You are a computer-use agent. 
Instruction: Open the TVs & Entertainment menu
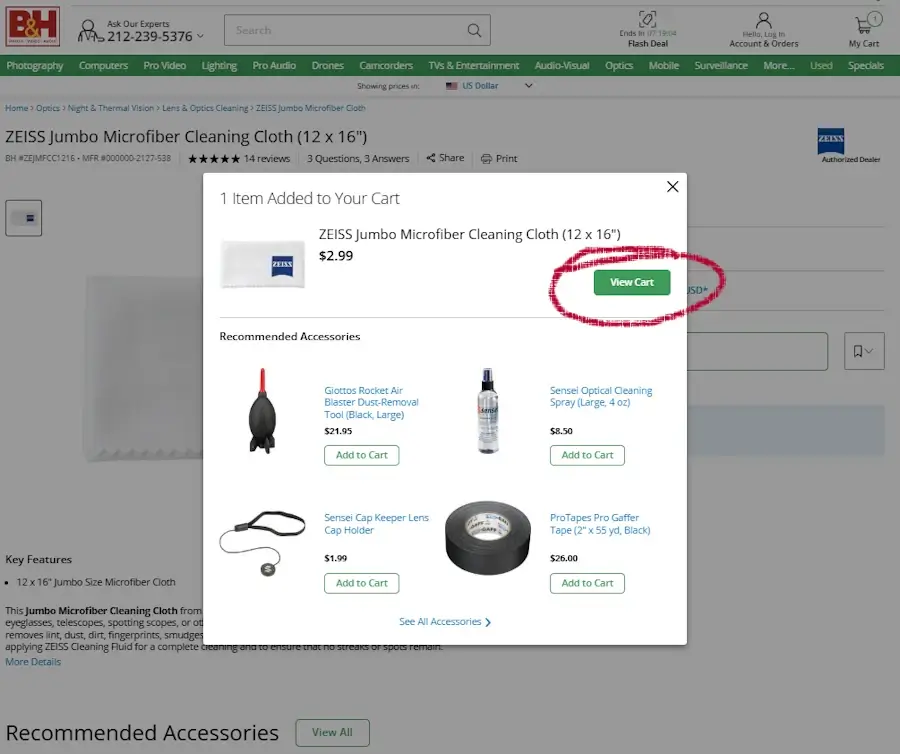474,65
